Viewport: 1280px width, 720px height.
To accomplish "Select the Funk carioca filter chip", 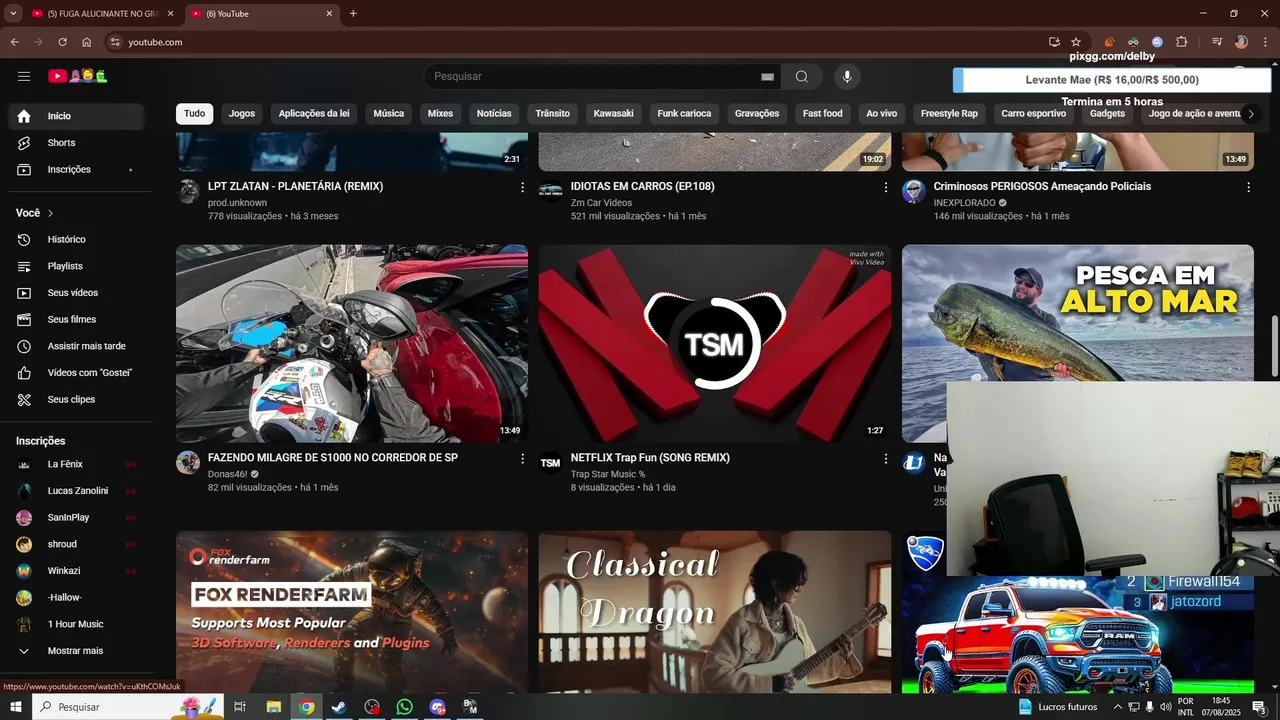I will pos(684,114).
